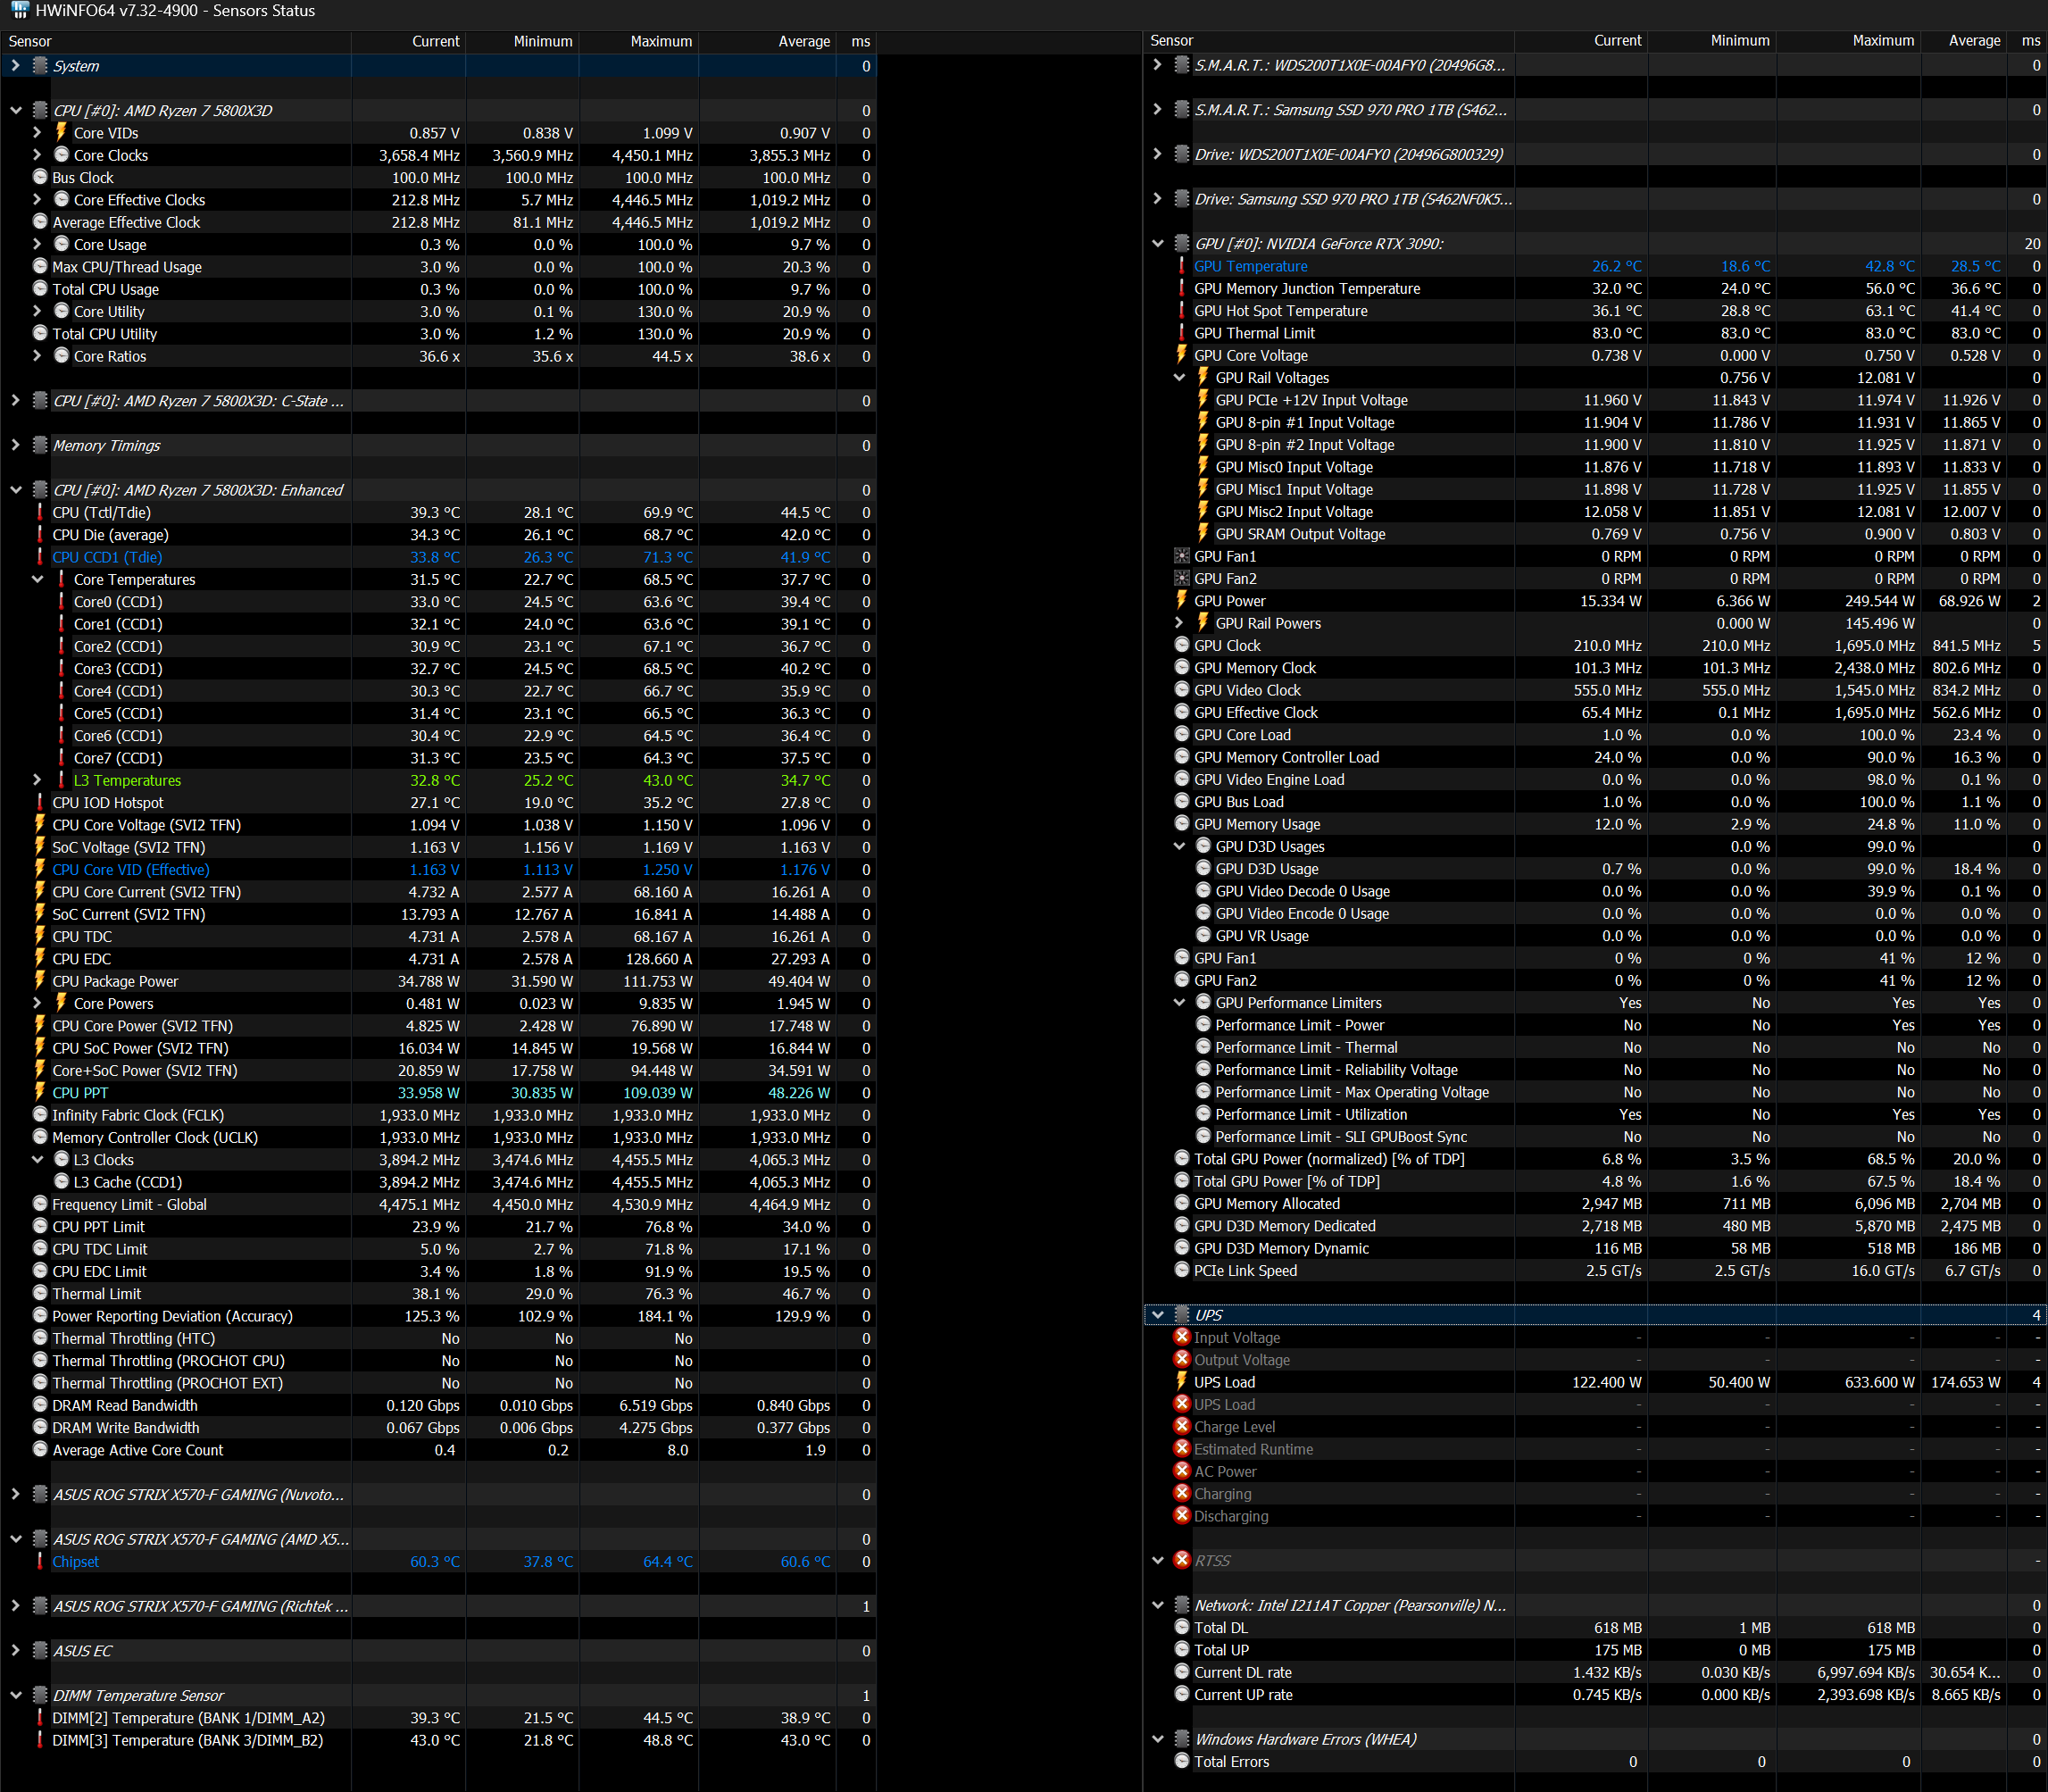Click the right panel ms column header
Image resolution: width=2048 pixels, height=1792 pixels.
[x=2027, y=41]
